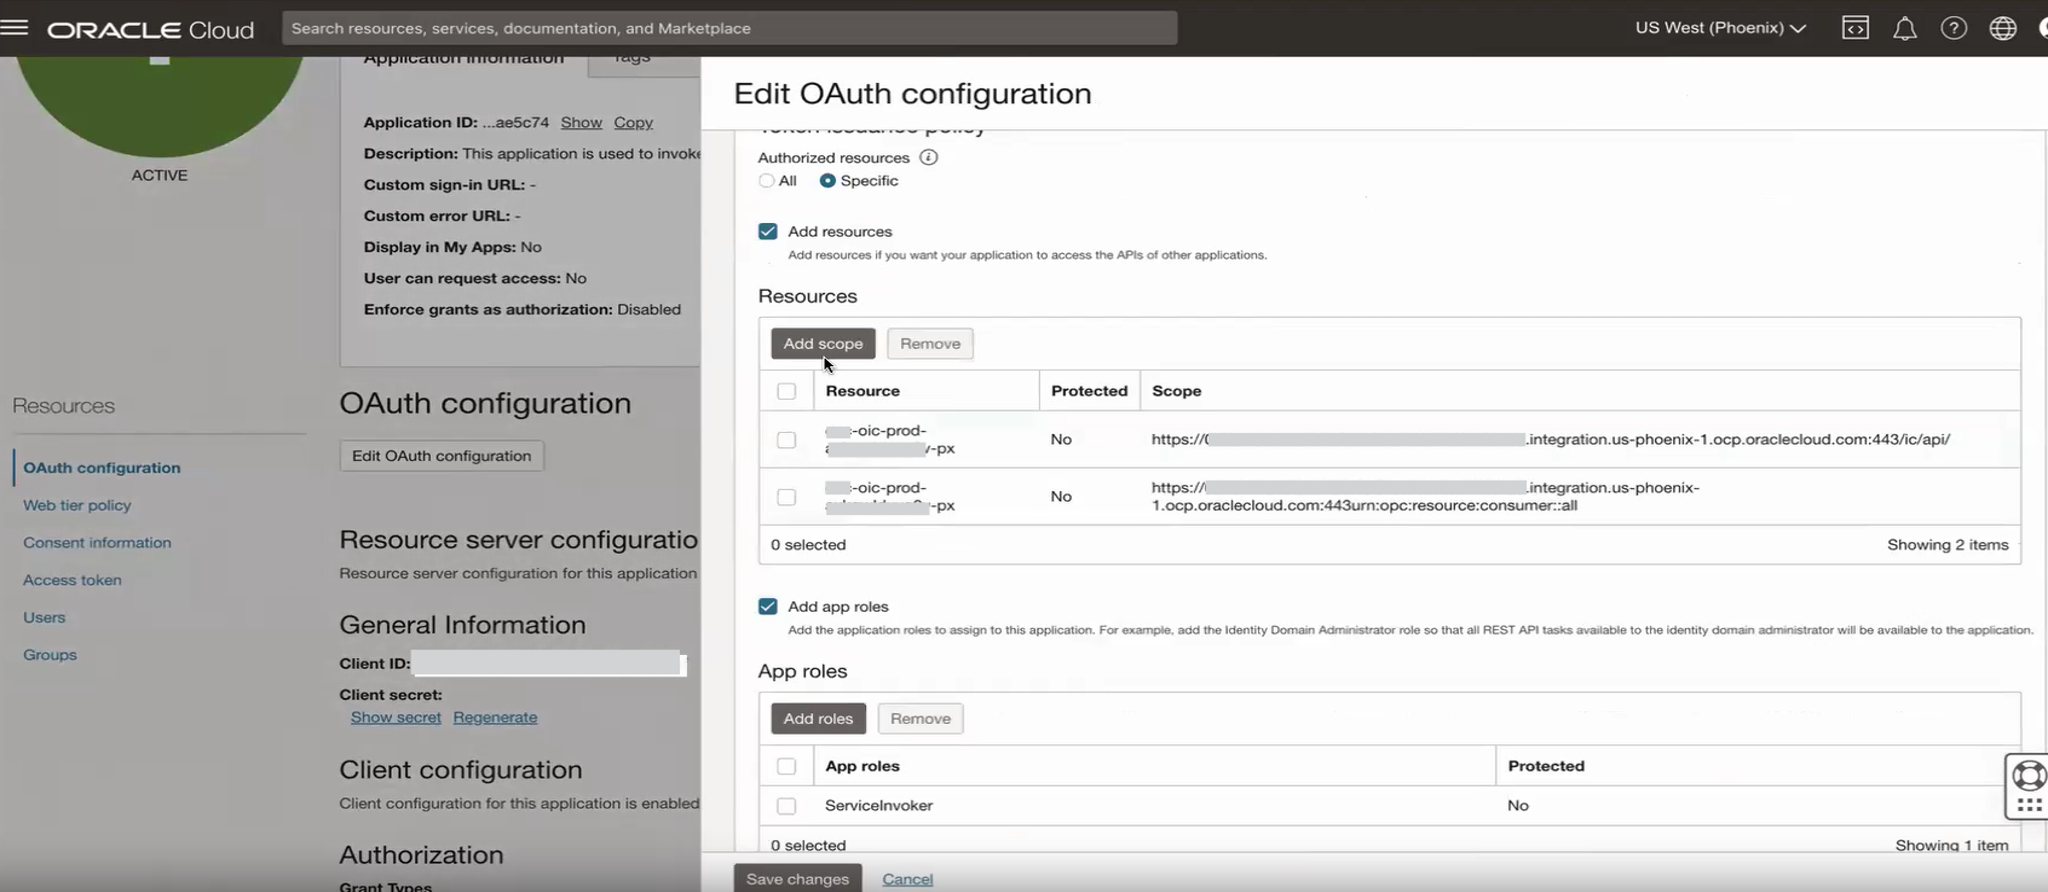The image size is (2048, 892).
Task: Open Access token in sidebar
Action: (x=72, y=580)
